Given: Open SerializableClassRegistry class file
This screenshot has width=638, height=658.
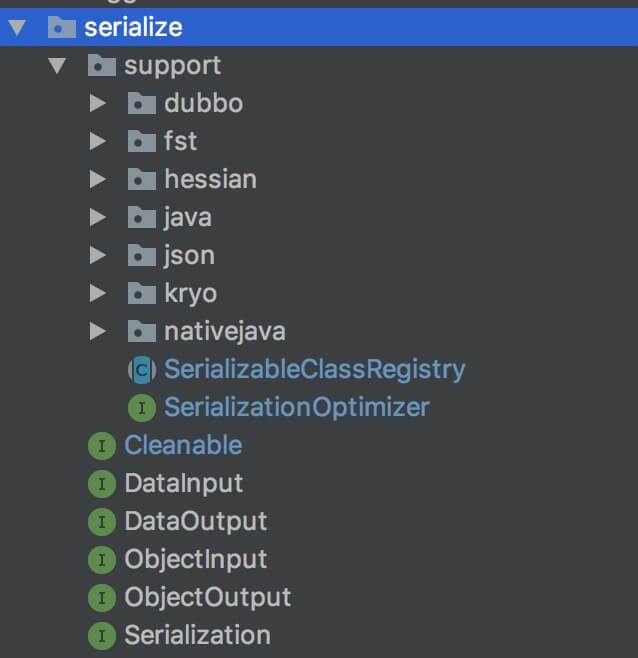Looking at the screenshot, I should tap(314, 369).
